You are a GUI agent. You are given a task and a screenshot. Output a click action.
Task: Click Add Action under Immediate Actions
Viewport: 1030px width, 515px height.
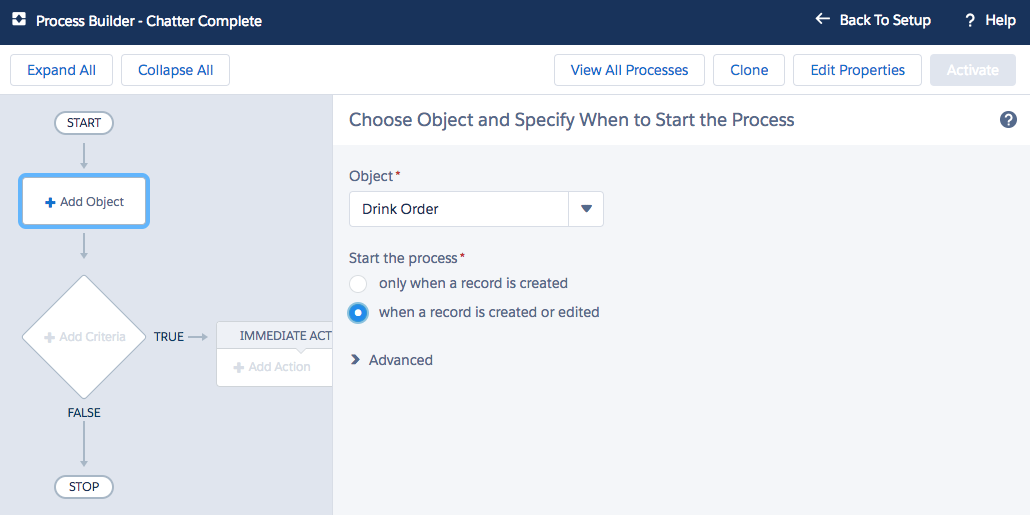(x=272, y=367)
